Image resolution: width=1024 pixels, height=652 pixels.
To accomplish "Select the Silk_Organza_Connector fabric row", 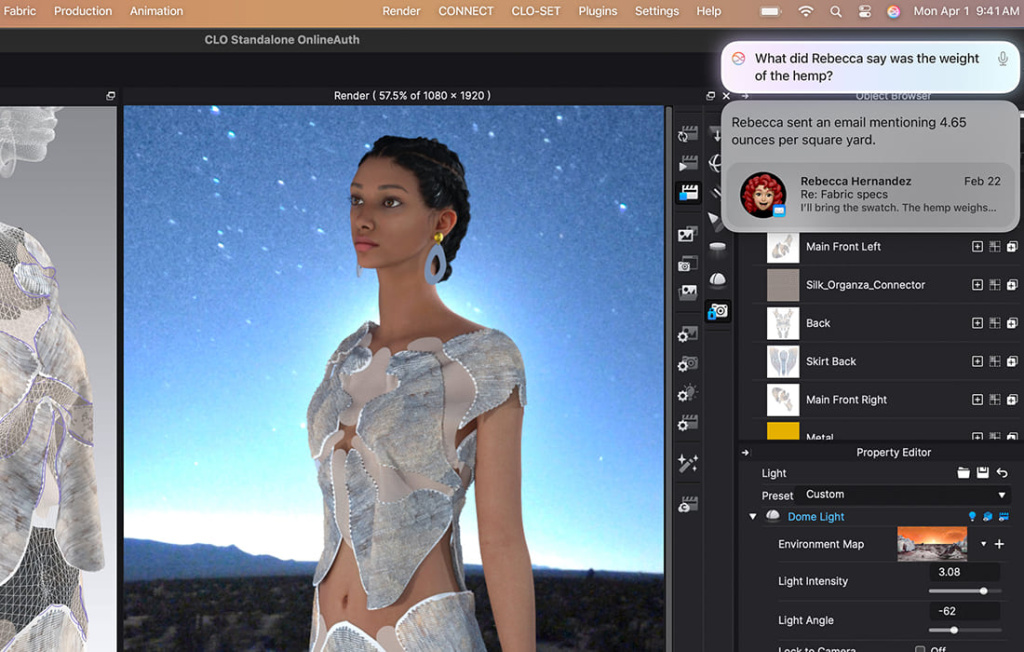I will click(x=886, y=285).
